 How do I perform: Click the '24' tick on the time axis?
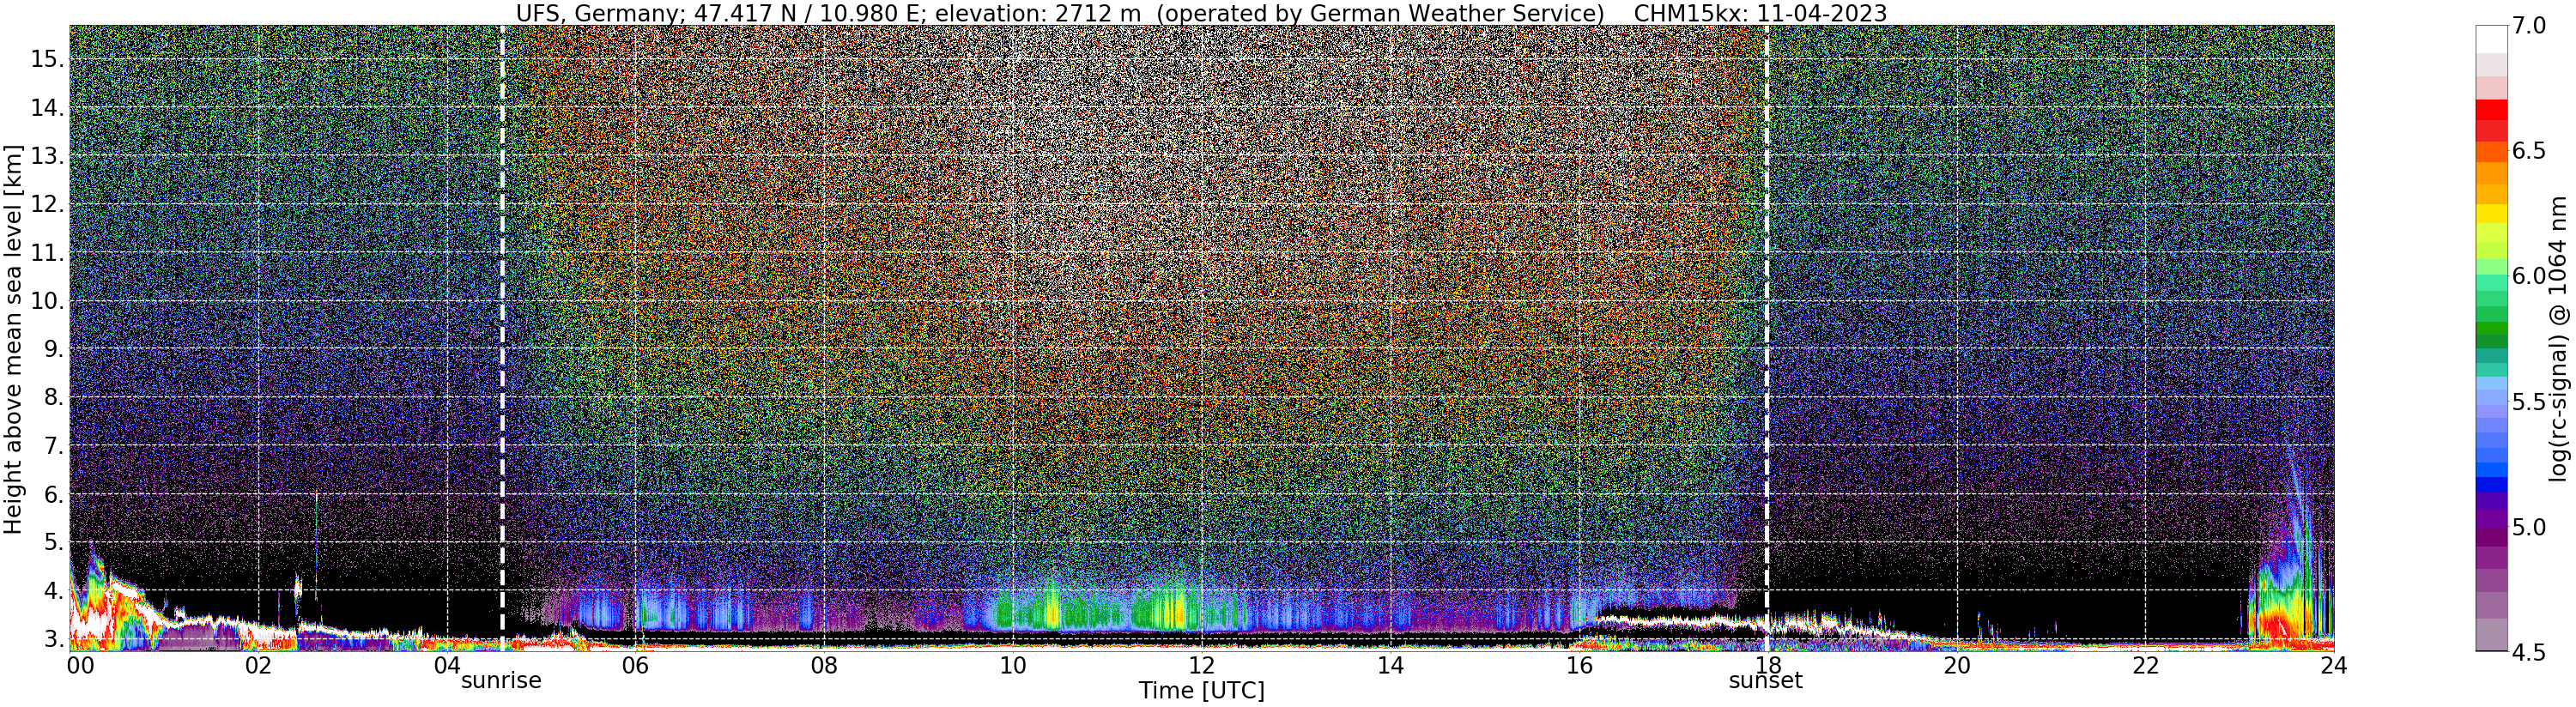tap(2333, 665)
